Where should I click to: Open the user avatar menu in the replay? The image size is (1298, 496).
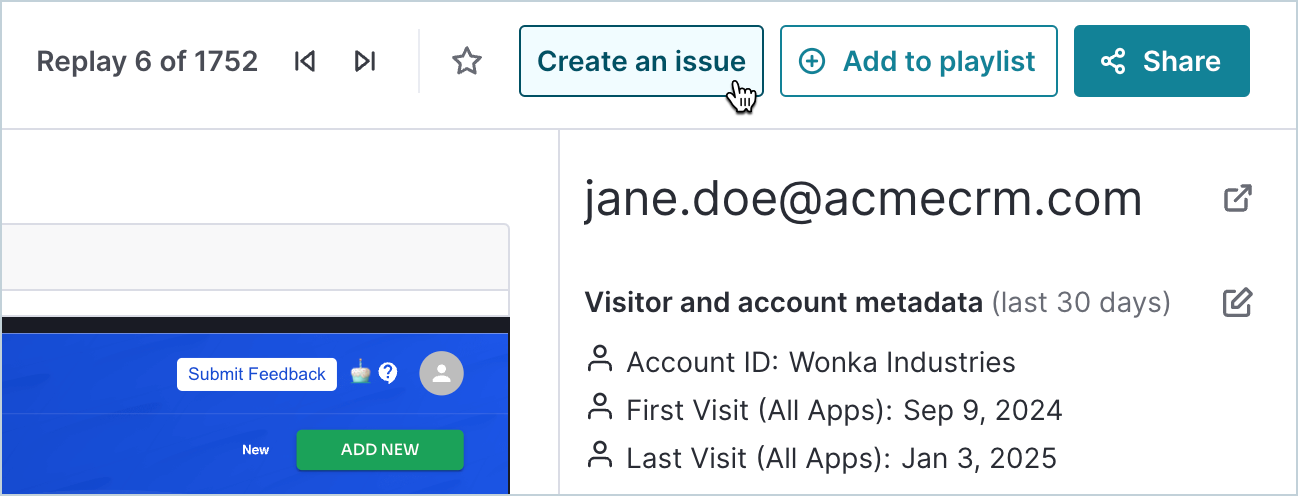(x=441, y=374)
